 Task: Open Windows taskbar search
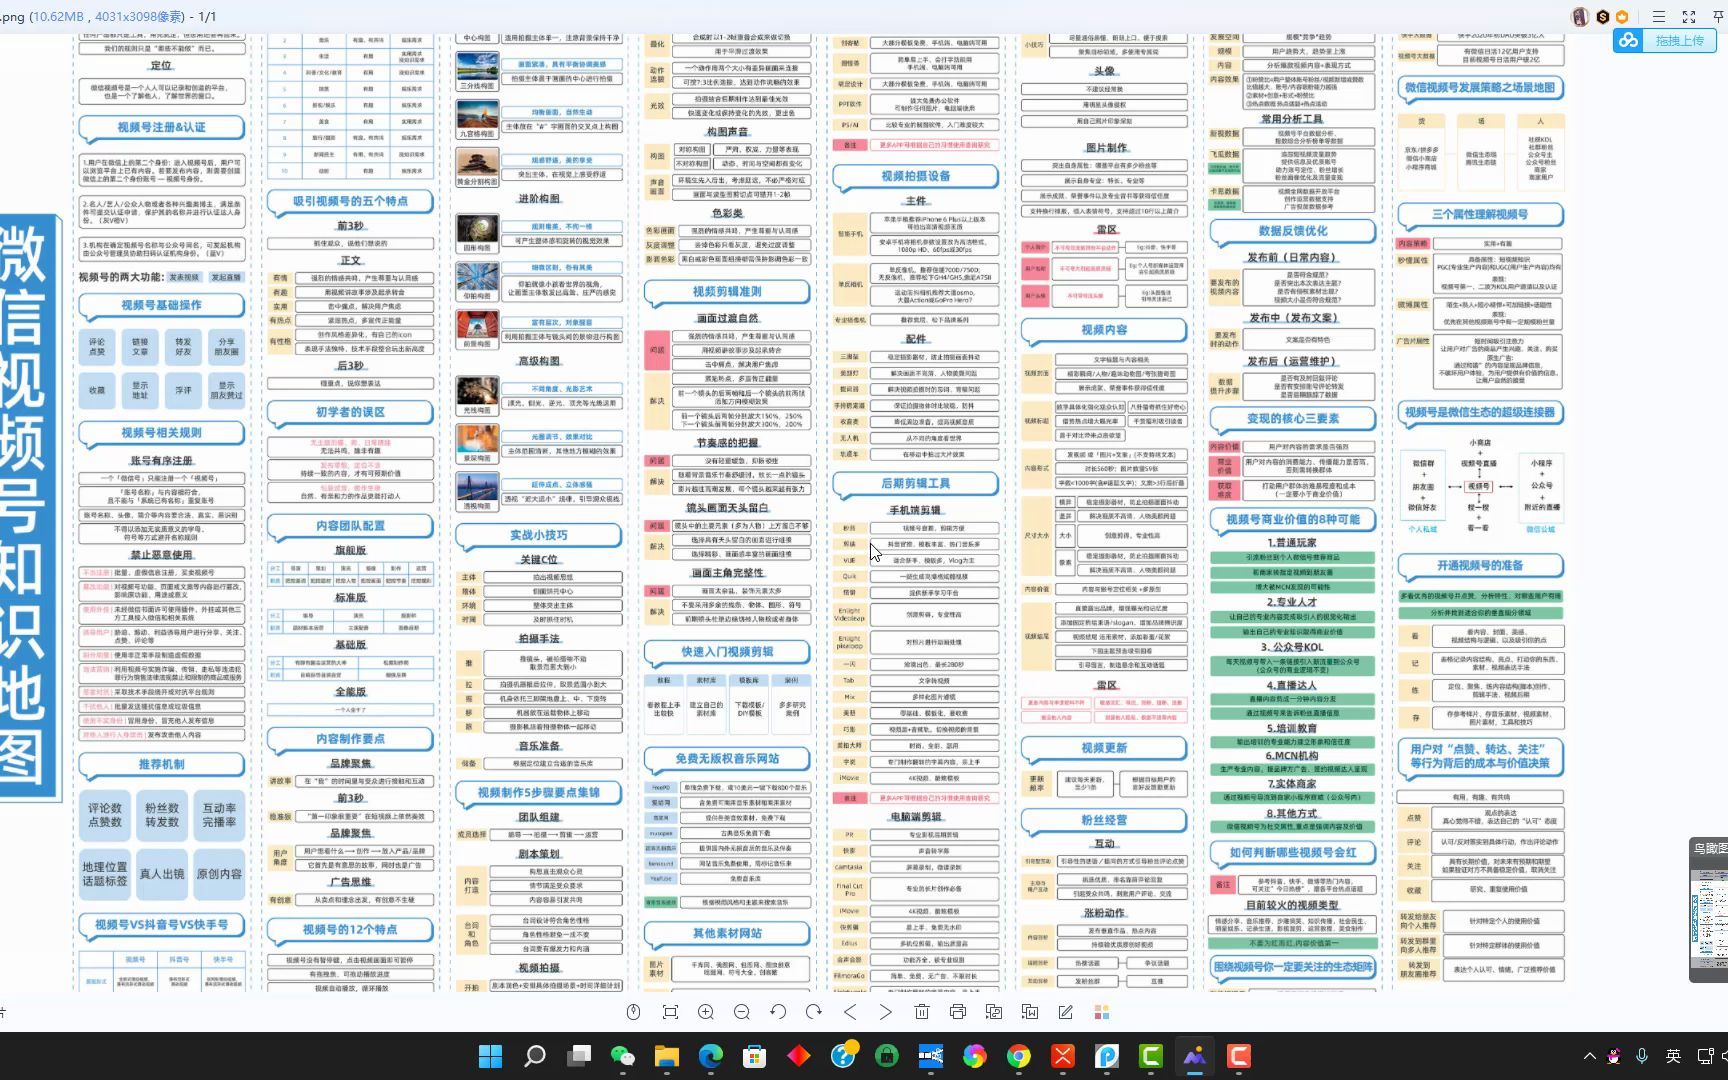tap(535, 1056)
